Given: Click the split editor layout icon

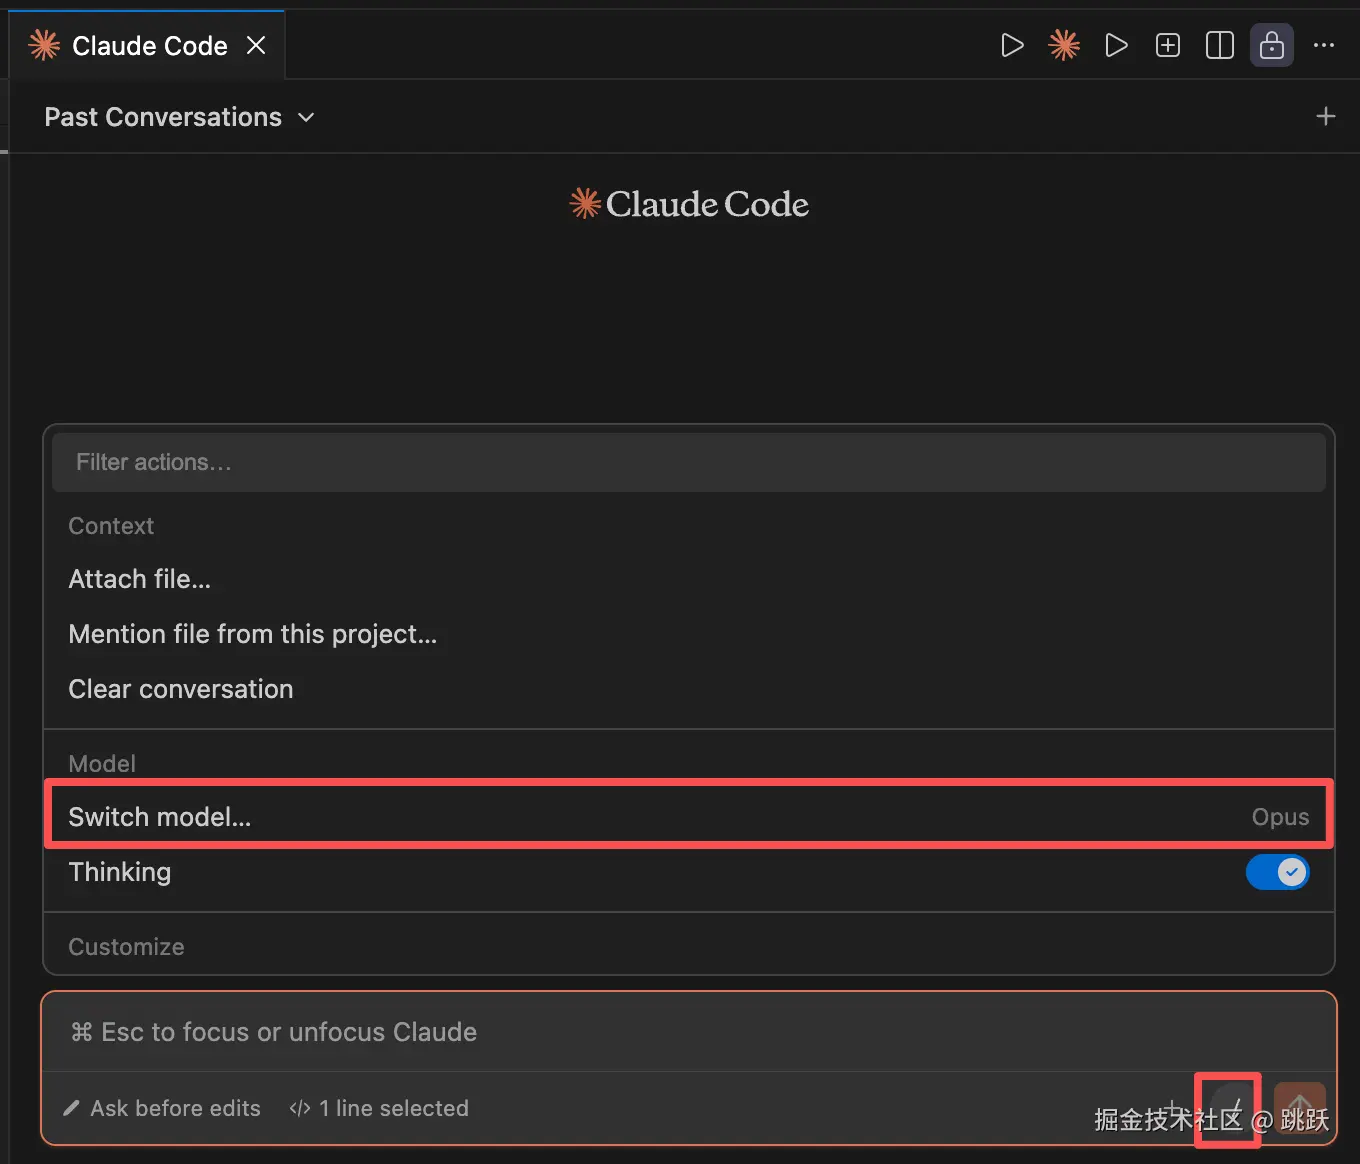Looking at the screenshot, I should tap(1220, 45).
